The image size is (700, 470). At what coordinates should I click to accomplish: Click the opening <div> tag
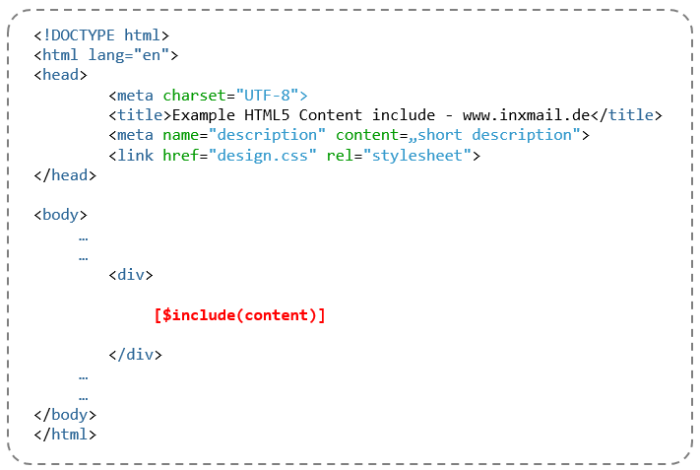tap(131, 275)
